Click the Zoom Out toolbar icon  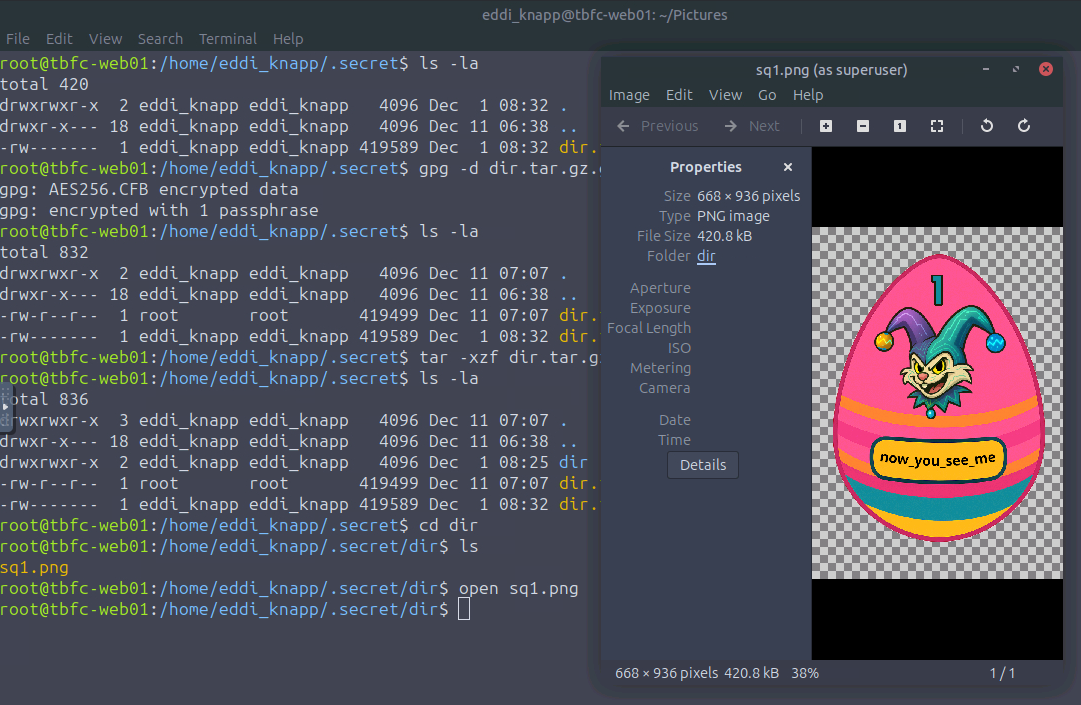[863, 126]
